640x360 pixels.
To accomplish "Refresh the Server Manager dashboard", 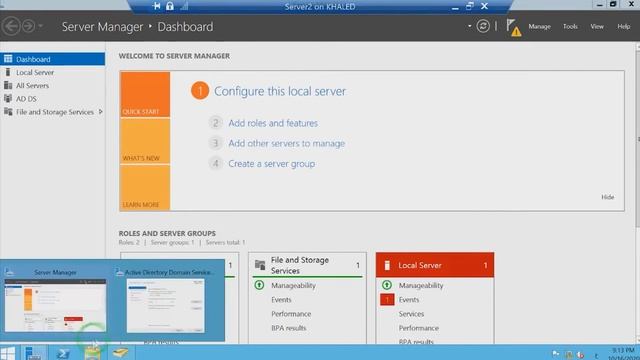I will click(483, 26).
